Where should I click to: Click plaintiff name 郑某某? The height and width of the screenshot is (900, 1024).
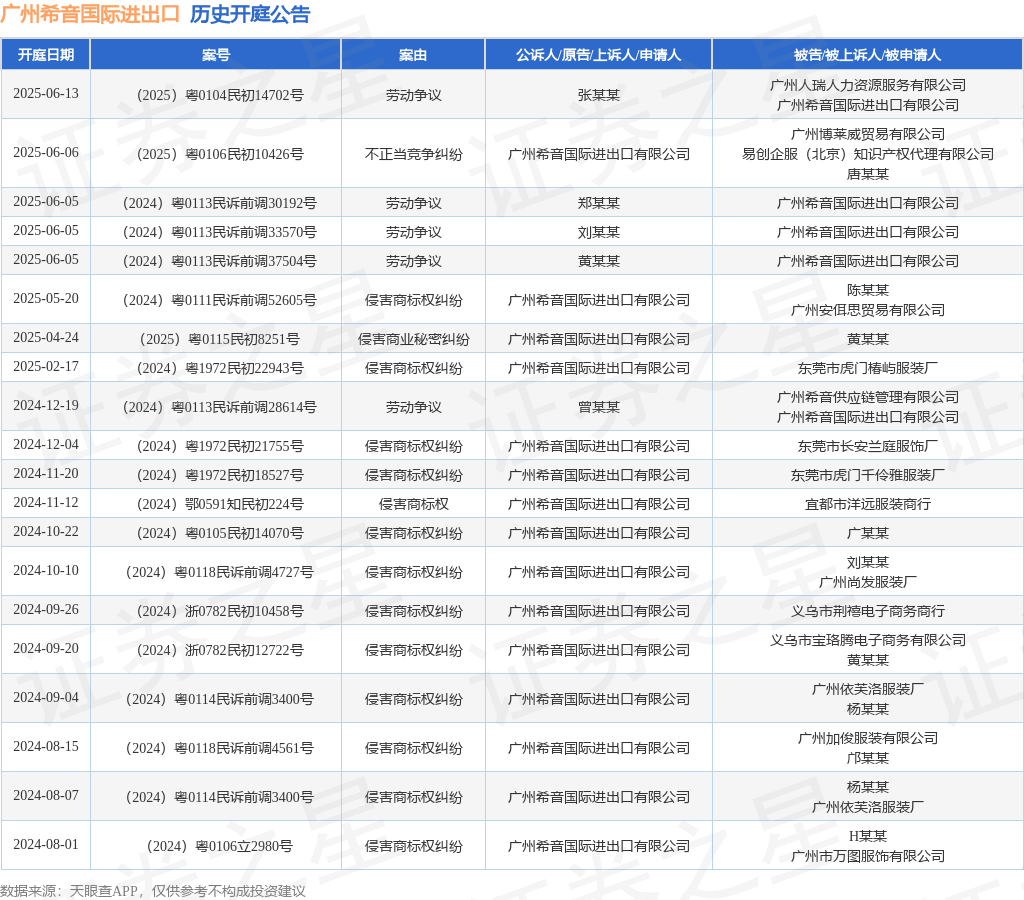coord(599,203)
